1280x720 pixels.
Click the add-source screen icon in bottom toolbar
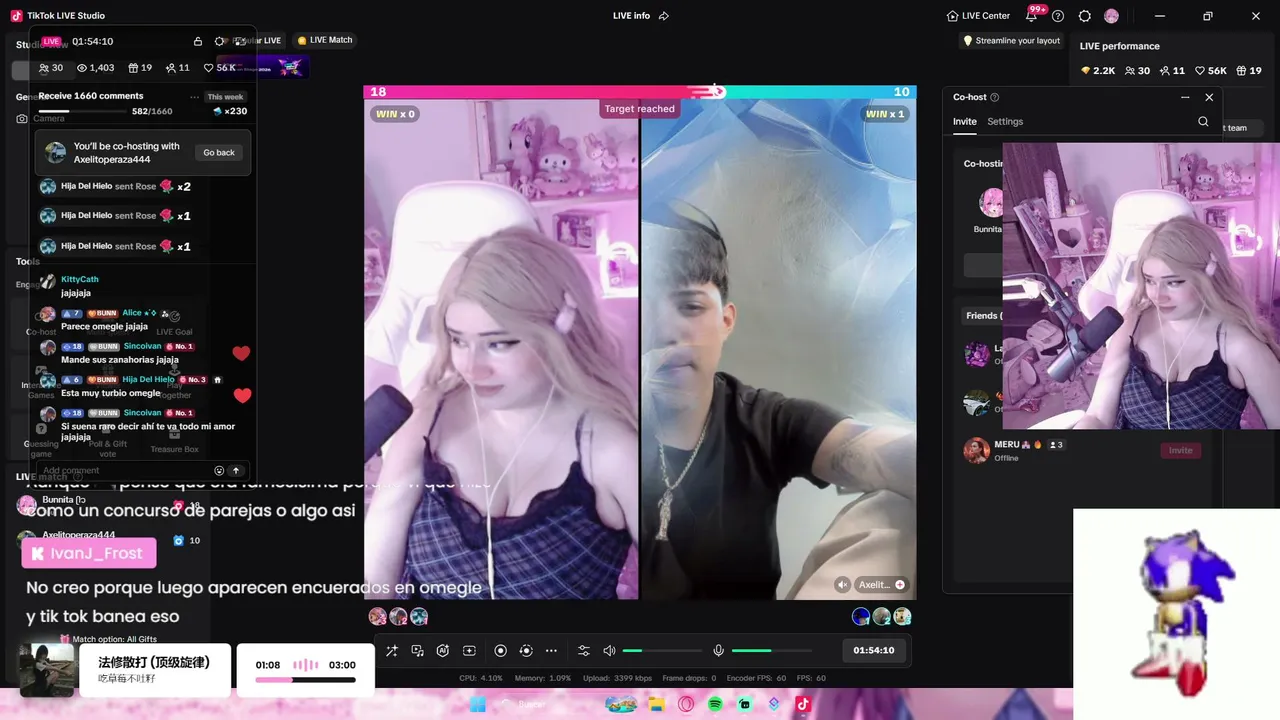(x=469, y=651)
